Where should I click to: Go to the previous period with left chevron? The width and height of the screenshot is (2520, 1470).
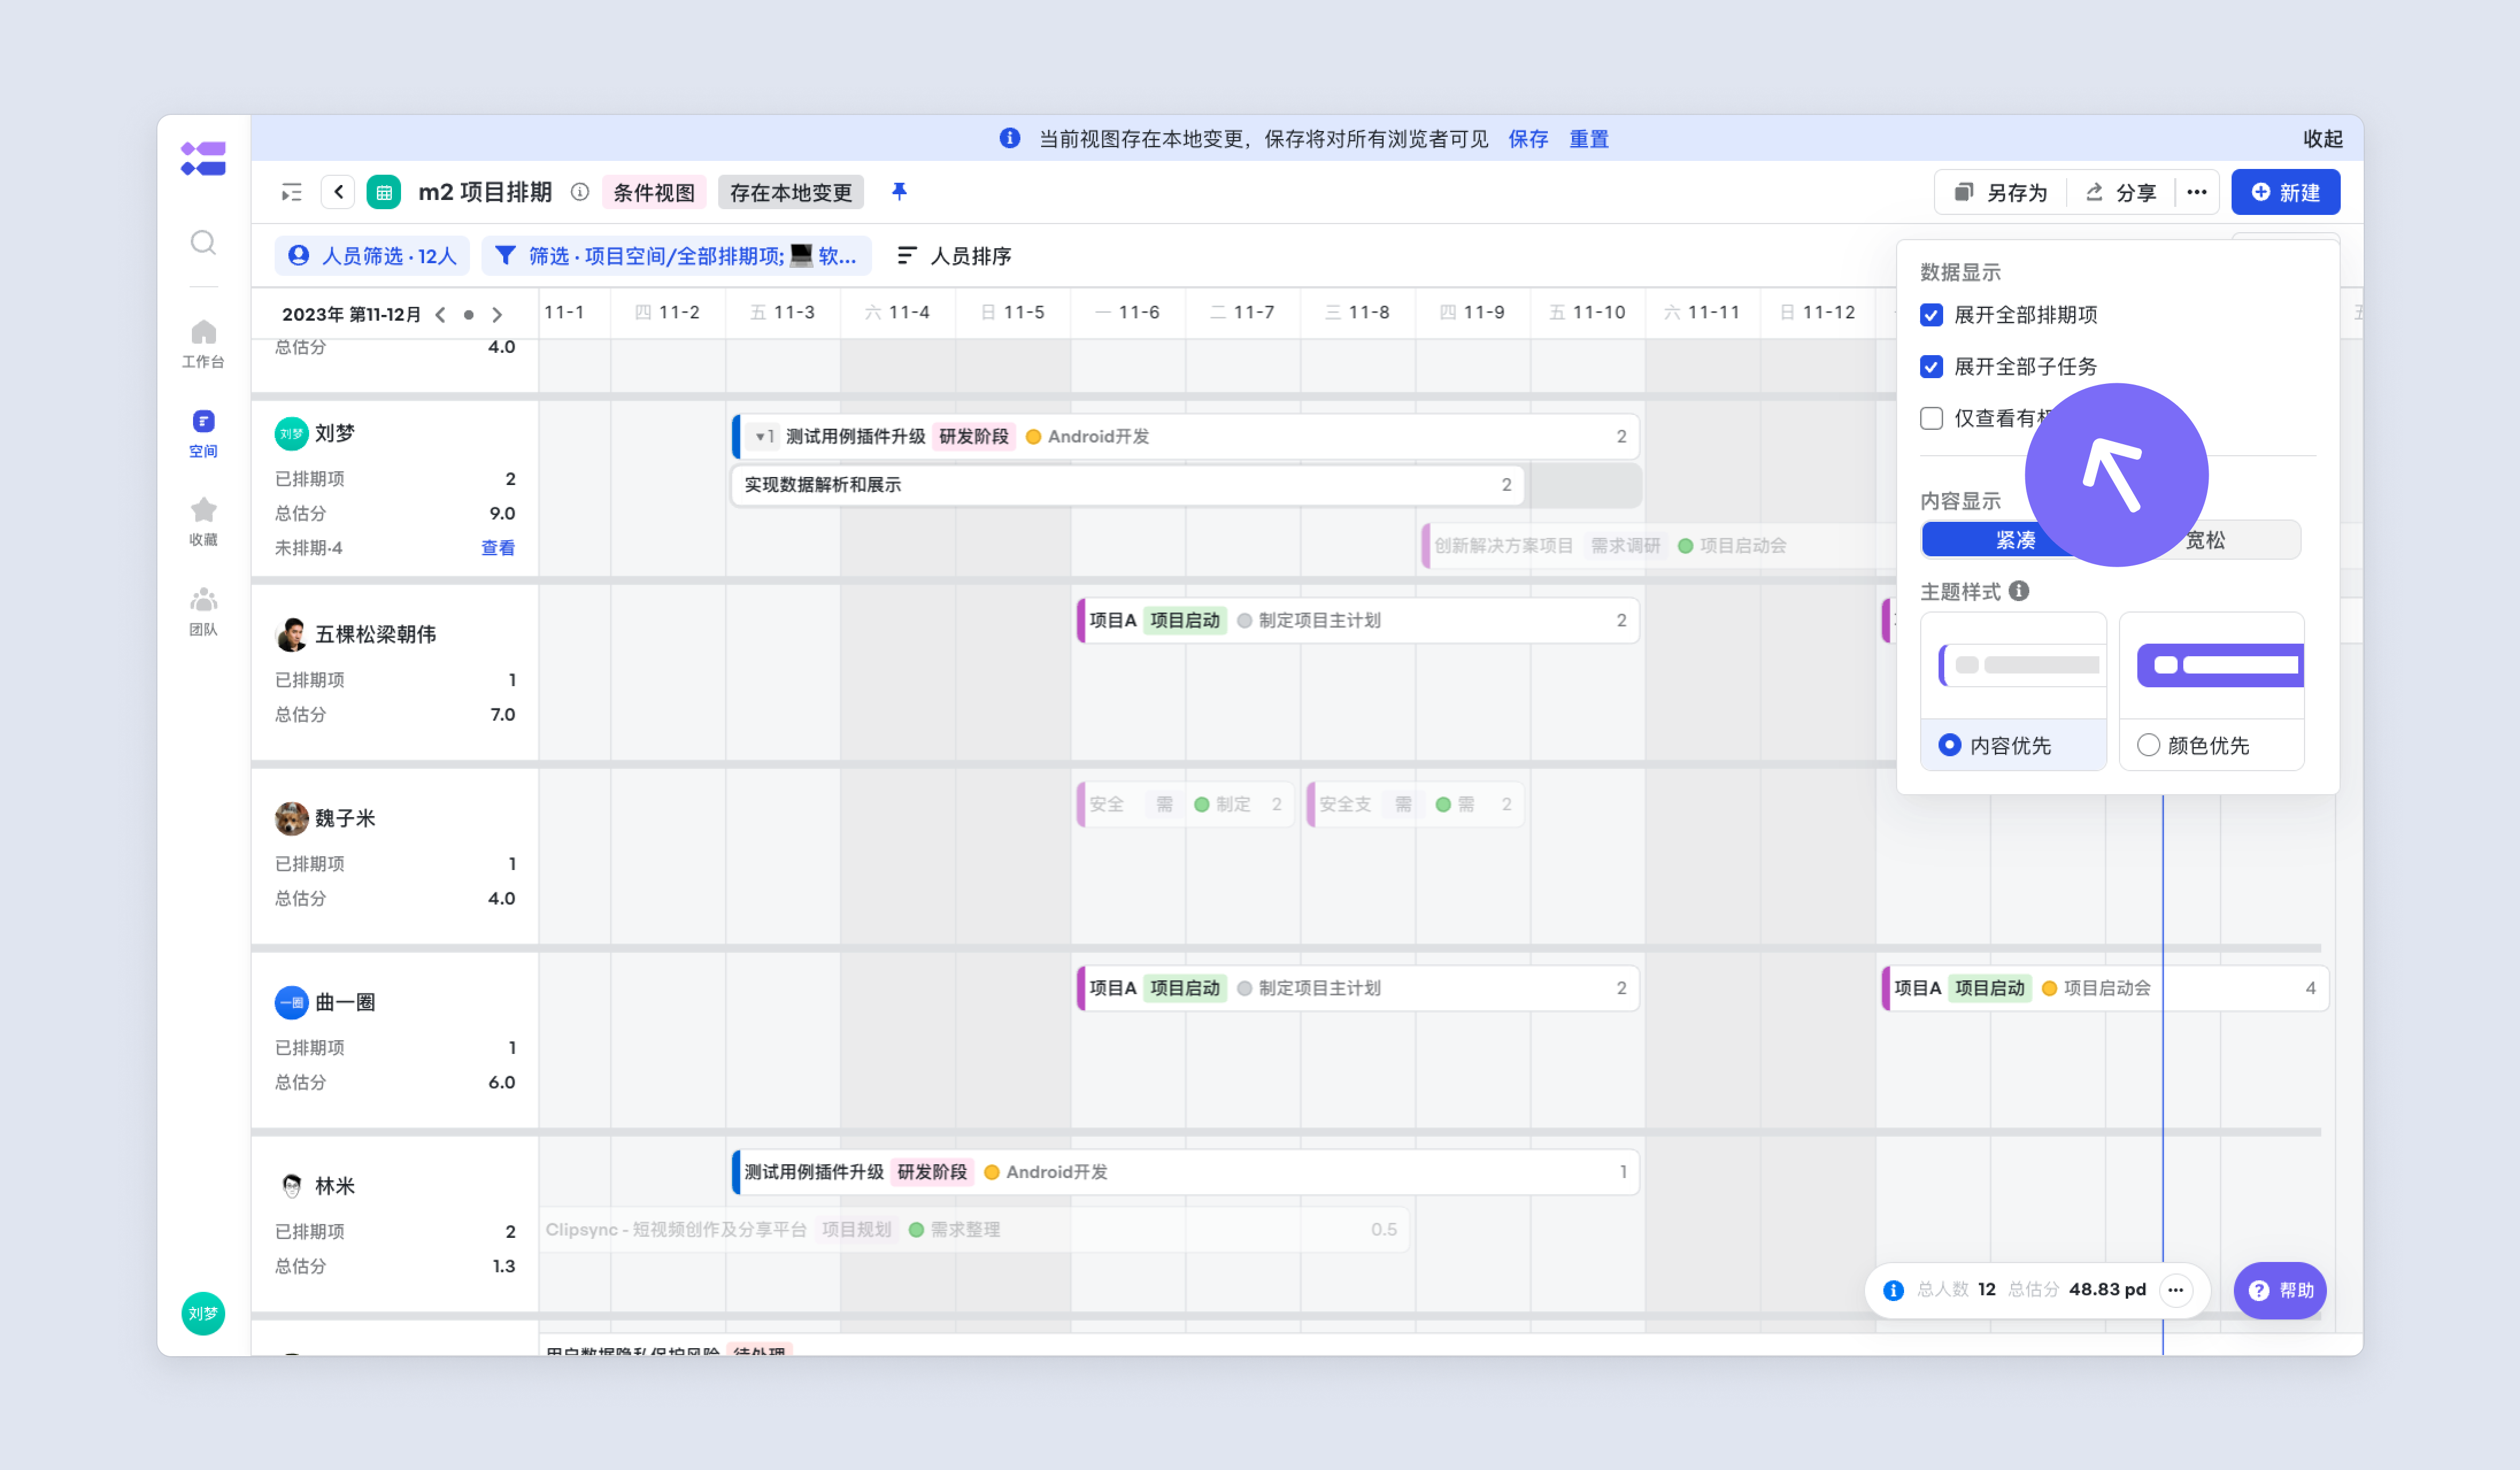[440, 315]
